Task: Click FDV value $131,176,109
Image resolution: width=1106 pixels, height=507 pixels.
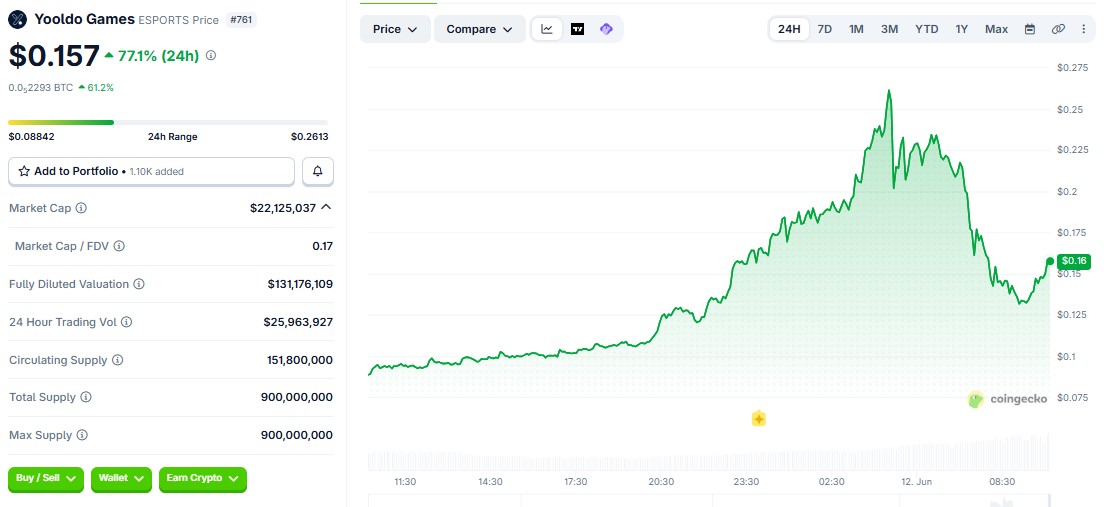Action: tap(300, 284)
